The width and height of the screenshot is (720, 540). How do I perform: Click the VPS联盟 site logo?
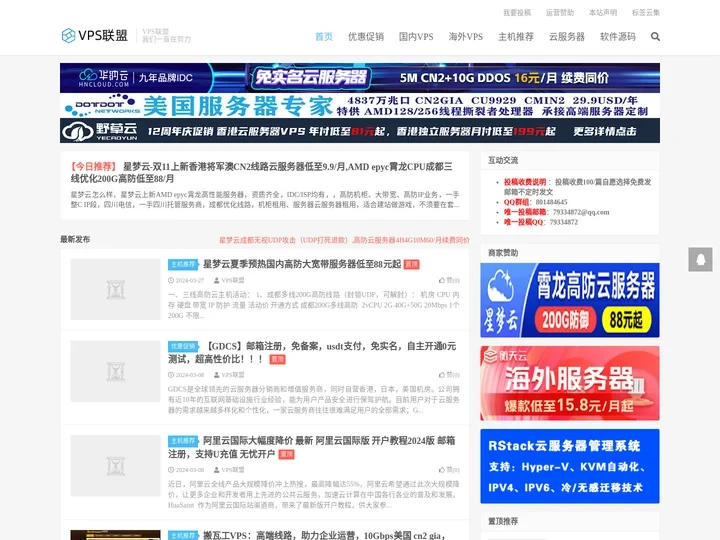pyautogui.click(x=95, y=35)
